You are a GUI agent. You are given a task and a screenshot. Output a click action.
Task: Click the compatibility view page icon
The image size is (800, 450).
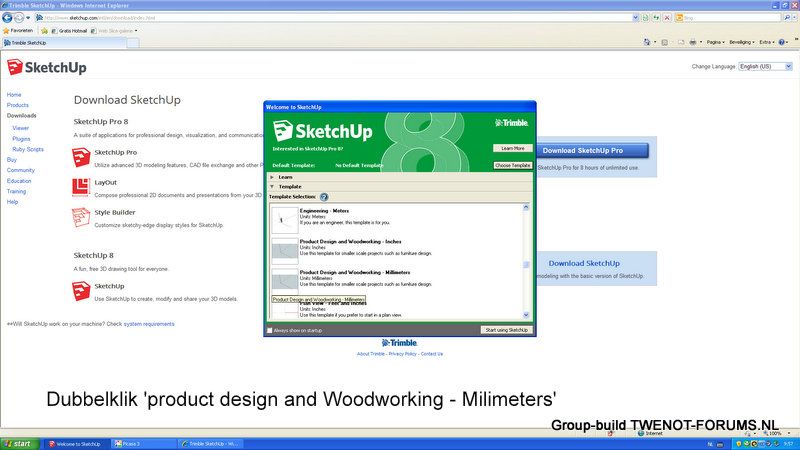tap(646, 18)
